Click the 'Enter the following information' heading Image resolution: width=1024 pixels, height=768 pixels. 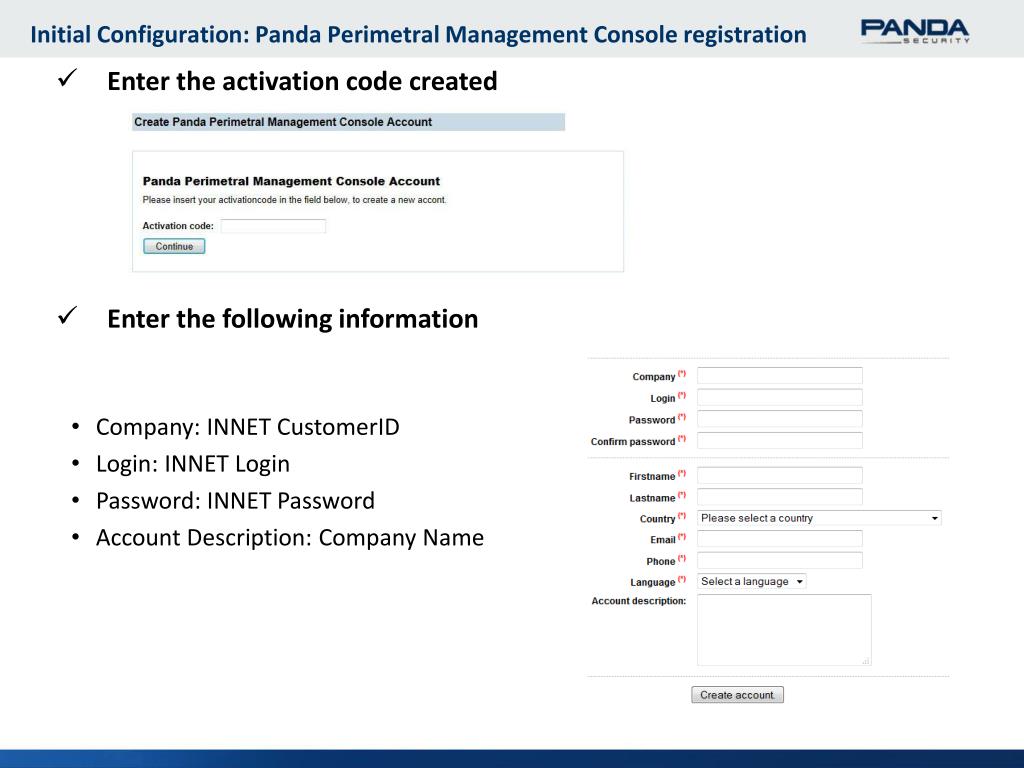(x=293, y=319)
